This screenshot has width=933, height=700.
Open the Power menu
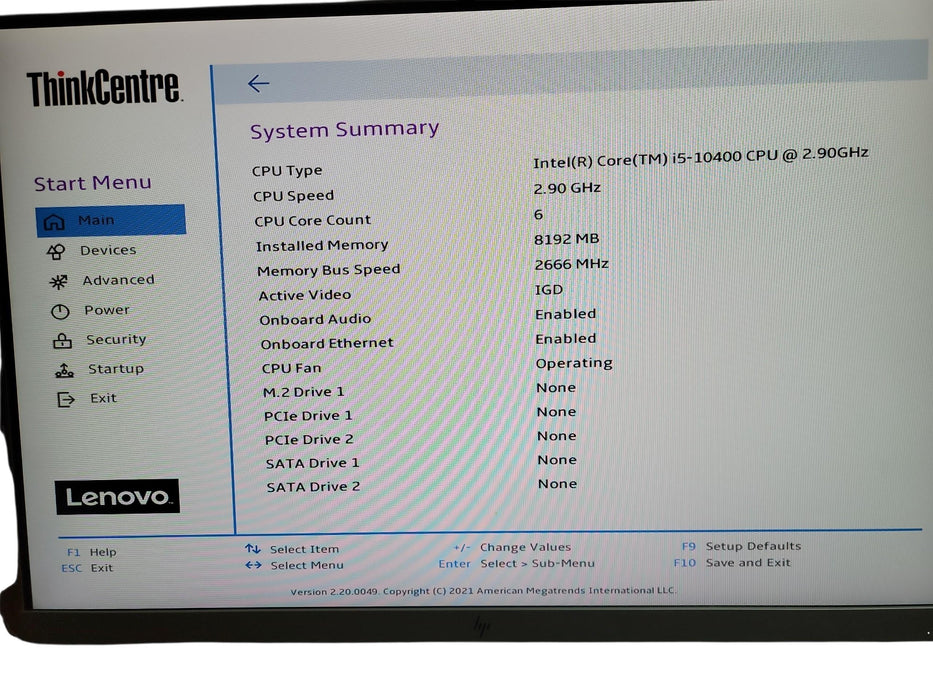107,310
